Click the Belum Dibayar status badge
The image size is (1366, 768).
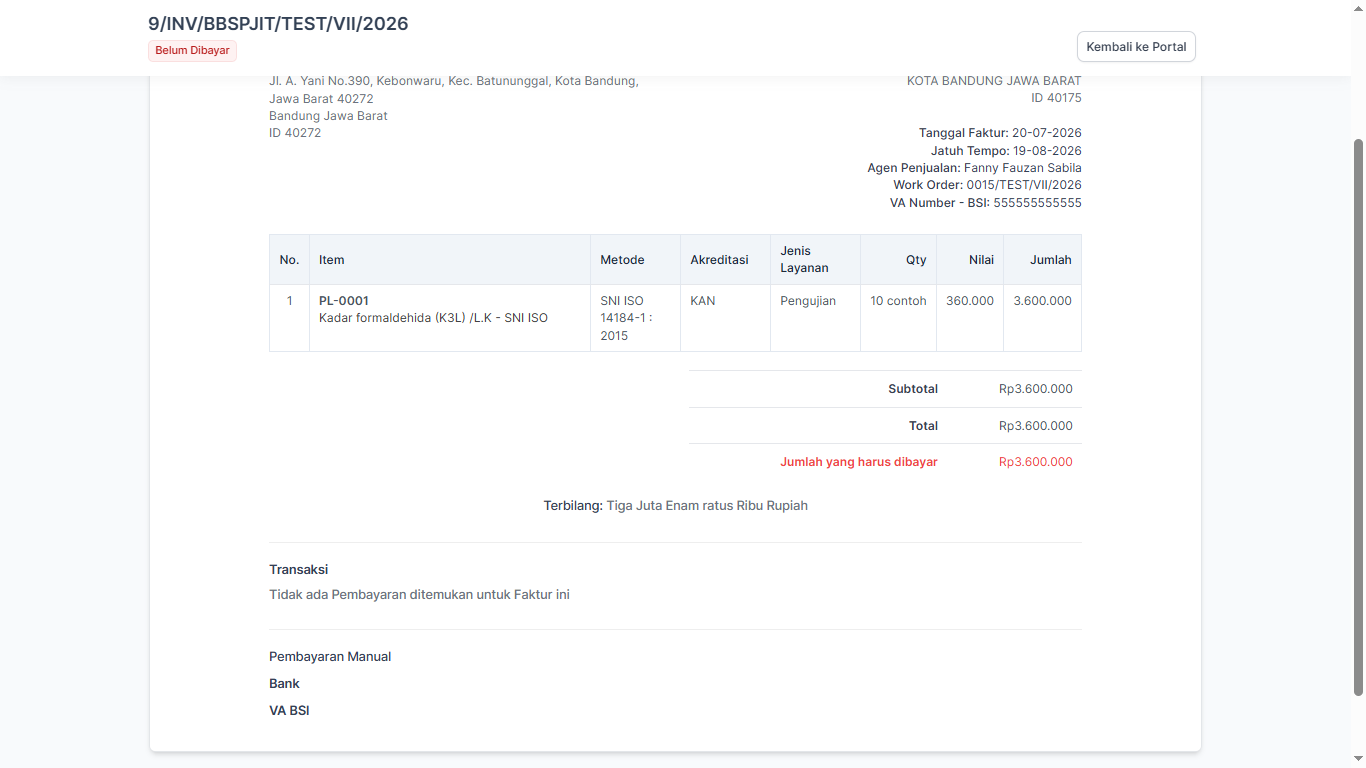[x=192, y=51]
